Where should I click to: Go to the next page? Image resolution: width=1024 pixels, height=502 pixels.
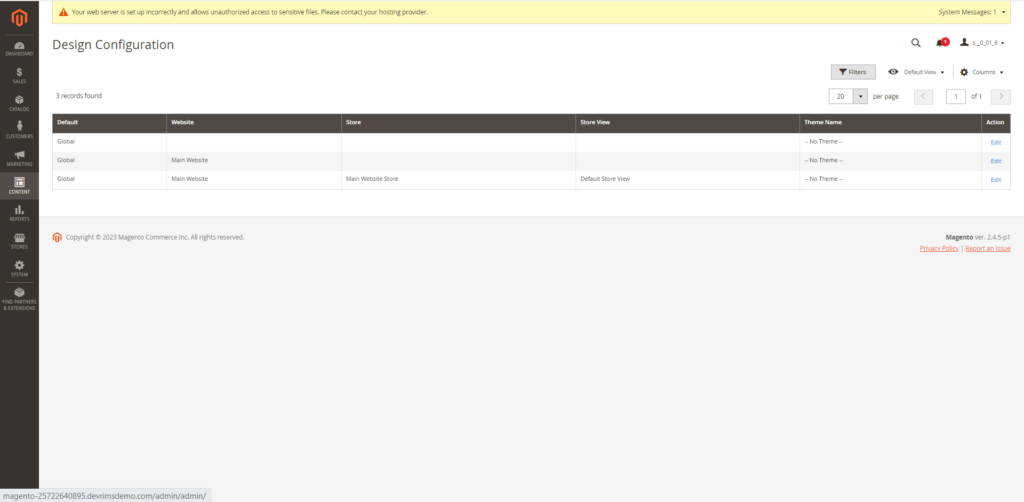(x=1000, y=97)
